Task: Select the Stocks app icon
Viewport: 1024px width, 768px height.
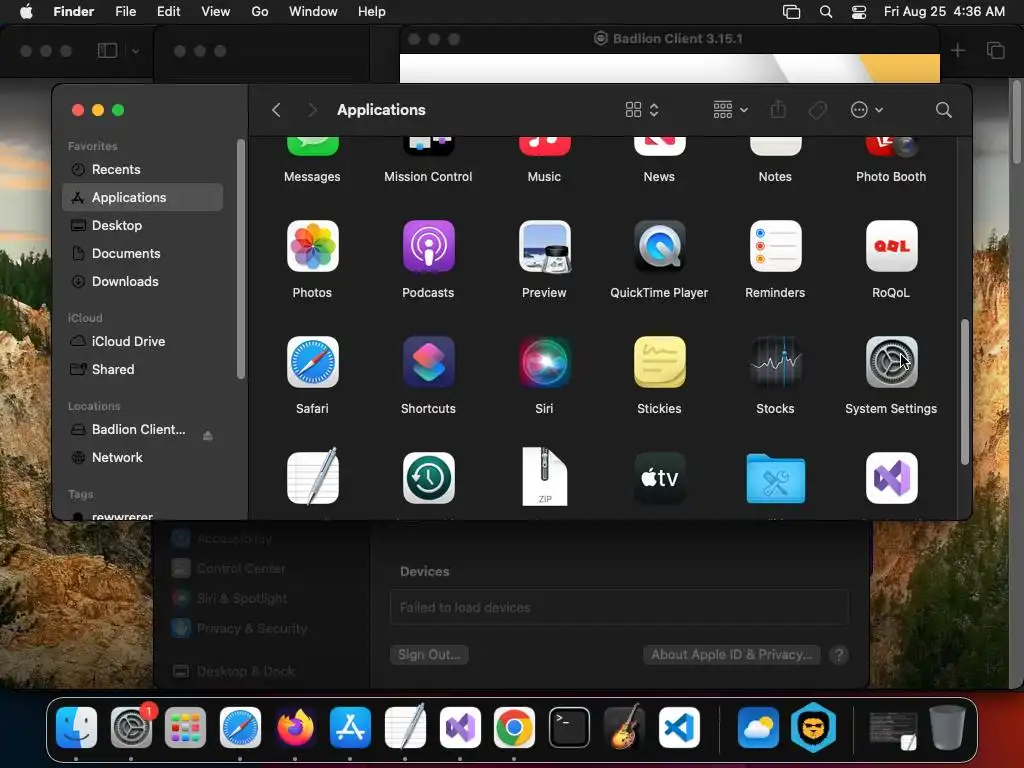Action: (x=775, y=362)
